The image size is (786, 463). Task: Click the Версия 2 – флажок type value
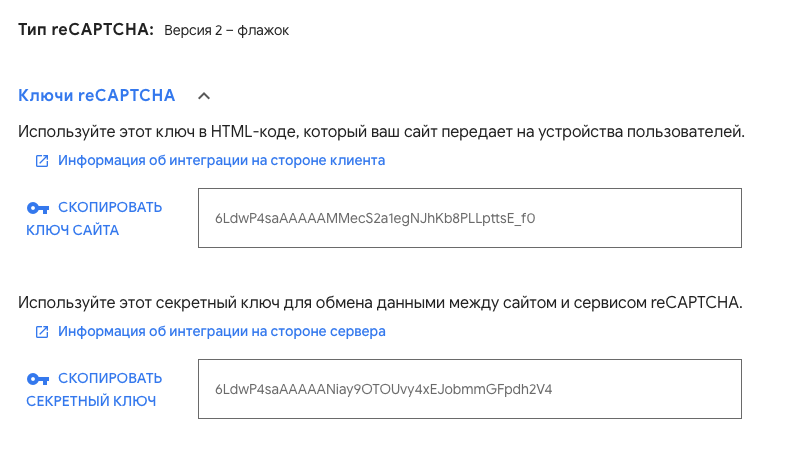[x=227, y=31]
